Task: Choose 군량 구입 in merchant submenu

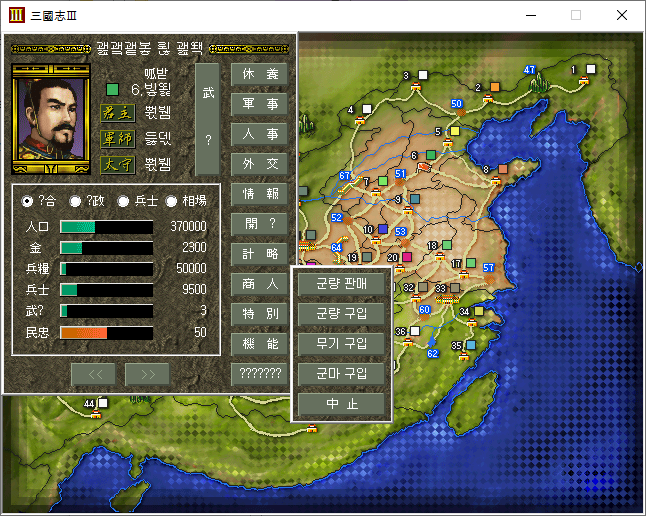Action: point(342,314)
